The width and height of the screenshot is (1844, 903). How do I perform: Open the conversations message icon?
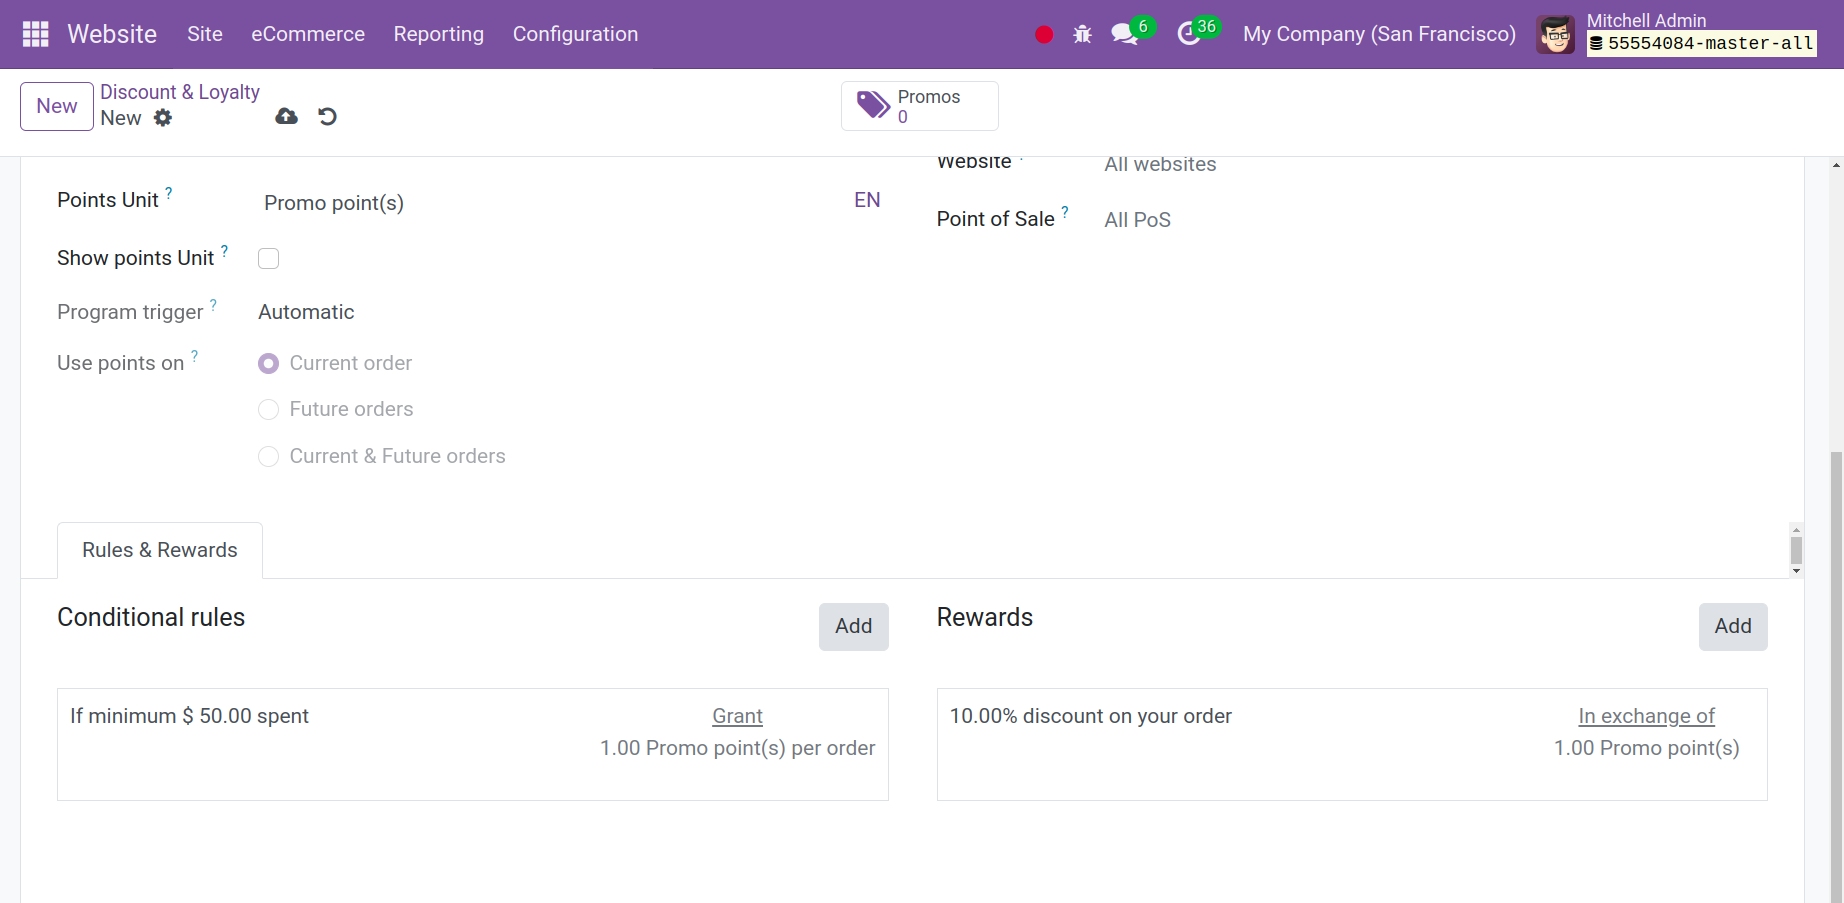pyautogui.click(x=1125, y=34)
